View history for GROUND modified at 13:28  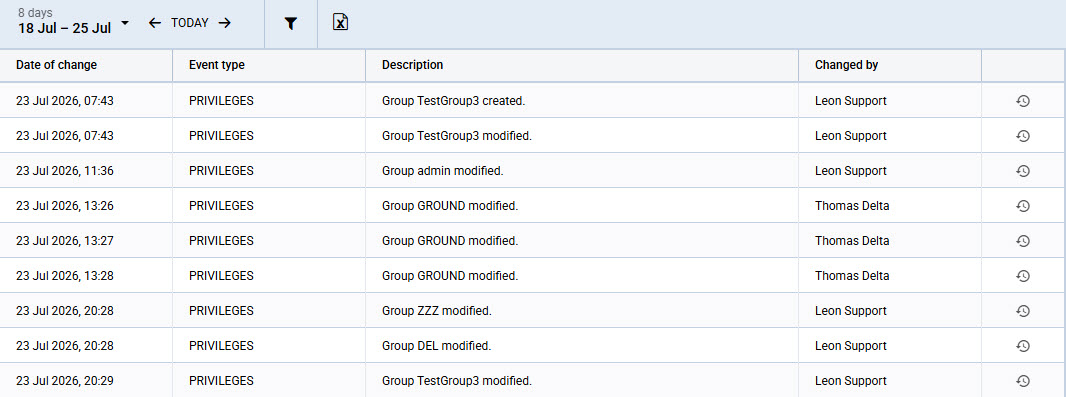point(1022,276)
